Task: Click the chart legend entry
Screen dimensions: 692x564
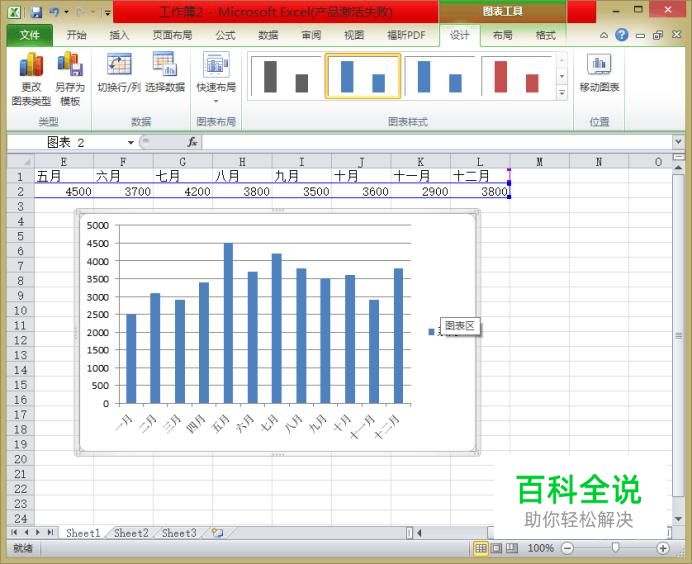Action: 444,332
